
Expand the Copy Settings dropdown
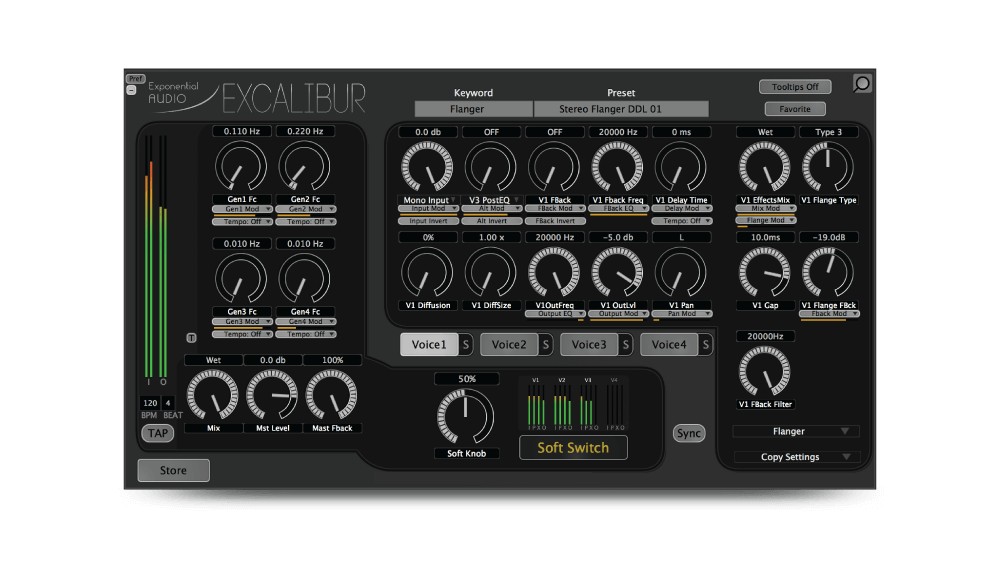point(796,457)
